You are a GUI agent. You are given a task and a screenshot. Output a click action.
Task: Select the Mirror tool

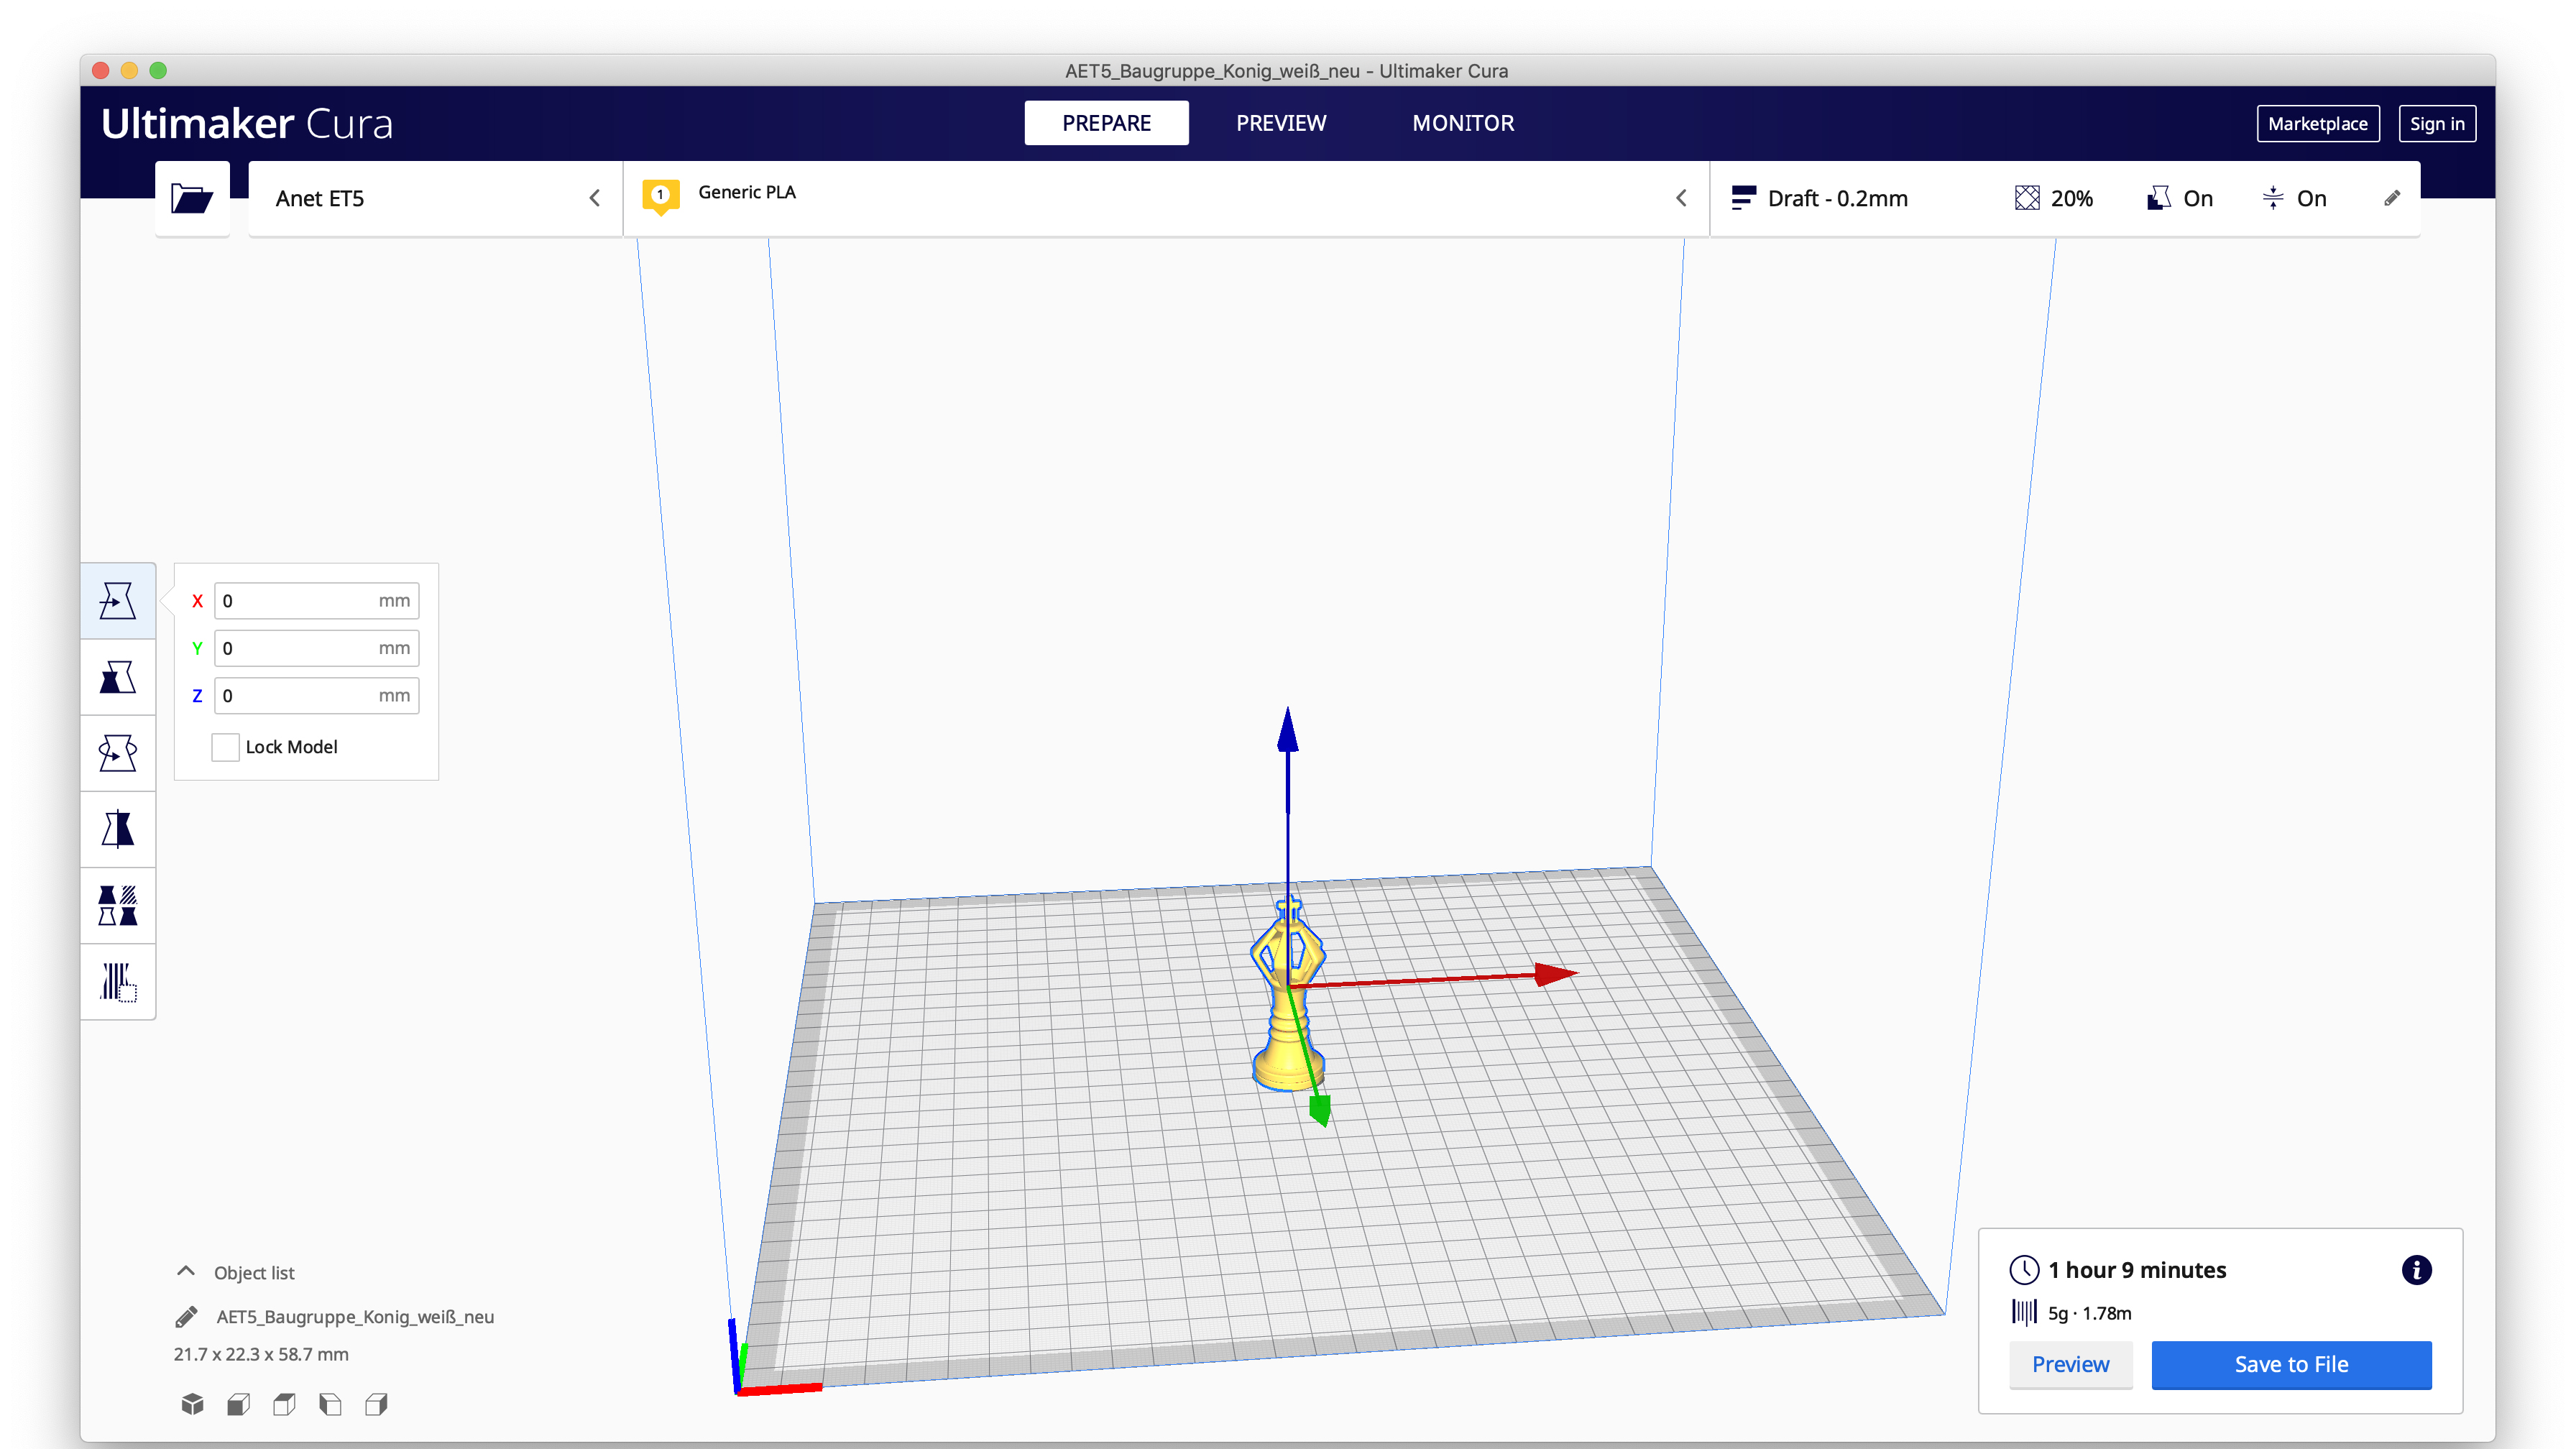click(117, 829)
